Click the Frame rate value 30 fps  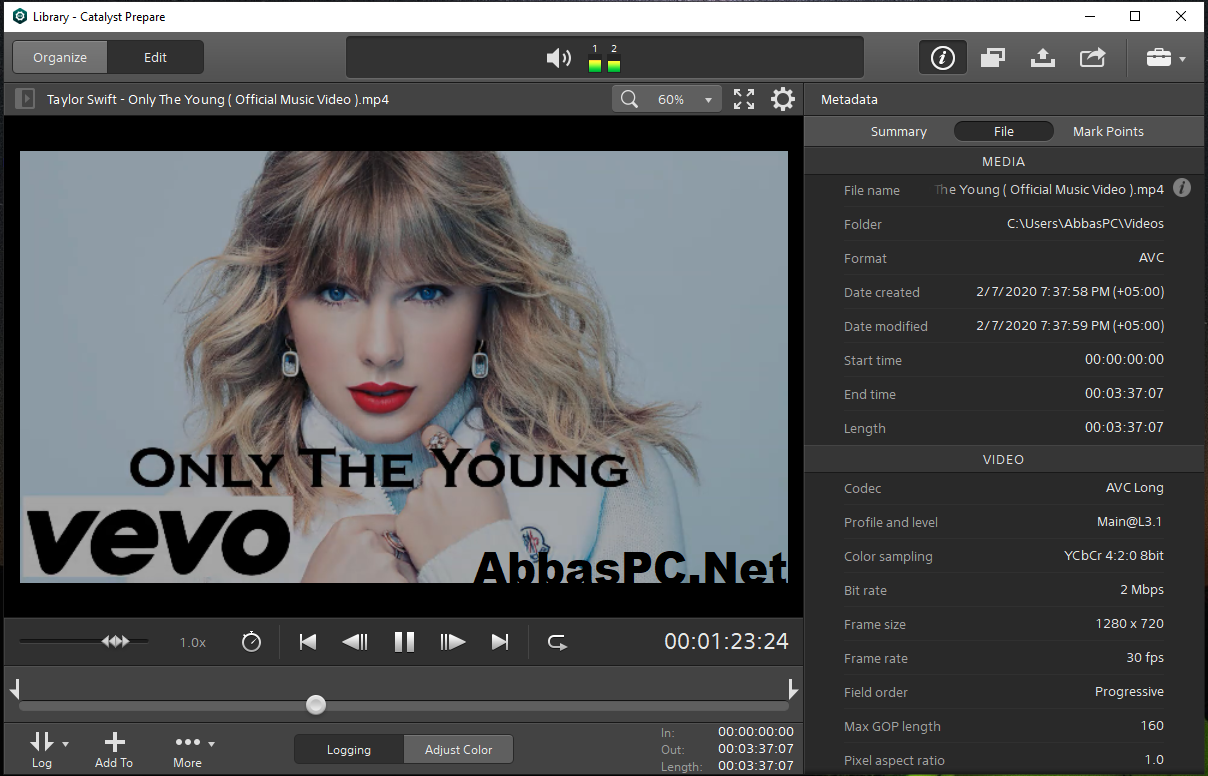coord(1145,658)
